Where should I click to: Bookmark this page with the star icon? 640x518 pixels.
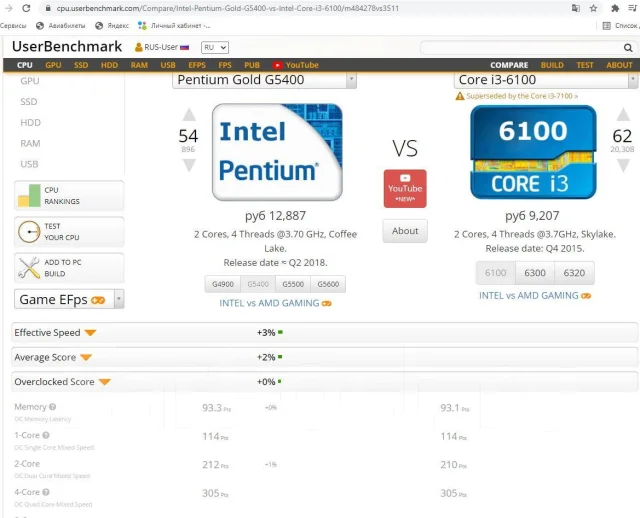click(593, 8)
